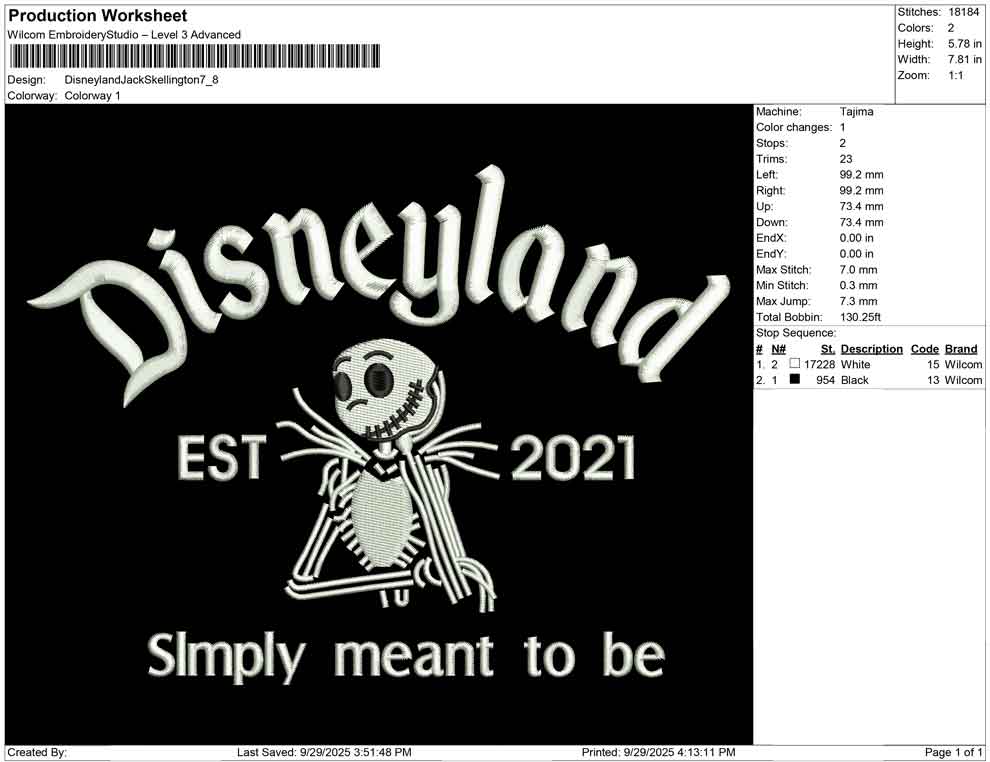
Task: Click the barcode under the worksheet header
Action: [194, 56]
